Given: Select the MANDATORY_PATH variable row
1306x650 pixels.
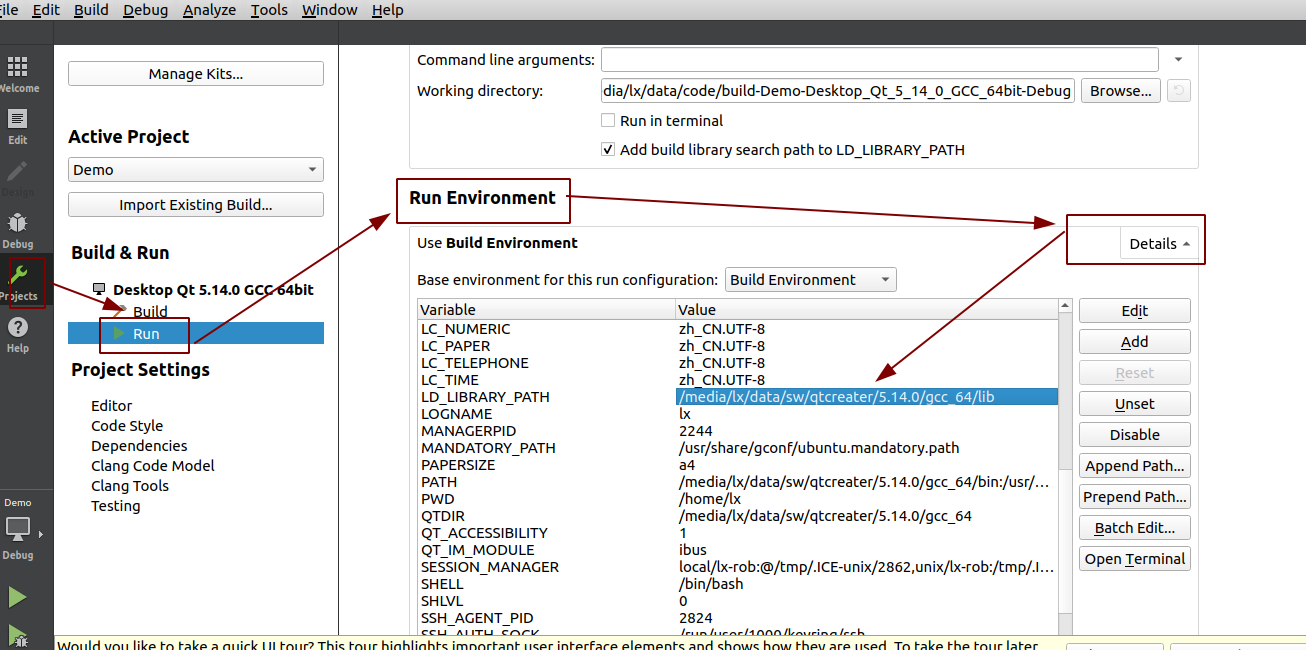Looking at the screenshot, I should 737,448.
